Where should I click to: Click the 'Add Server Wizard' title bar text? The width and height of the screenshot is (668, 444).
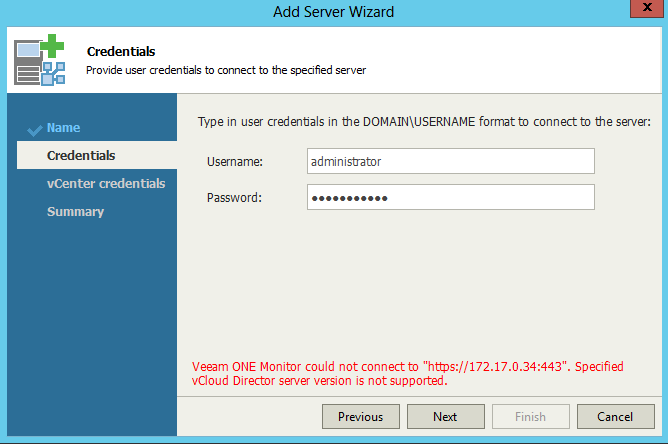pyautogui.click(x=334, y=12)
